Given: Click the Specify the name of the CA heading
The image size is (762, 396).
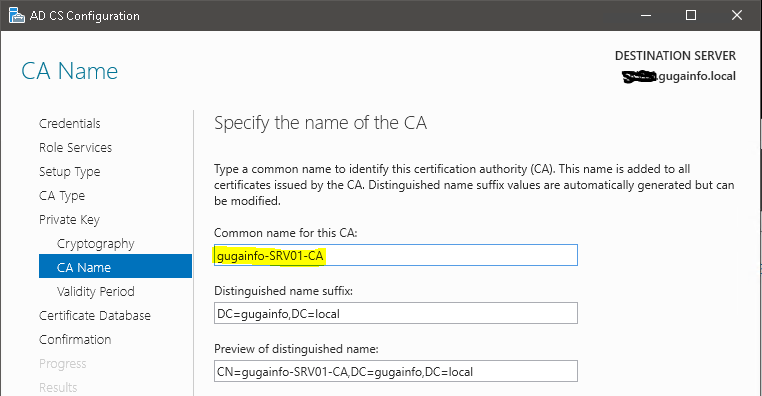Looking at the screenshot, I should (x=320, y=123).
